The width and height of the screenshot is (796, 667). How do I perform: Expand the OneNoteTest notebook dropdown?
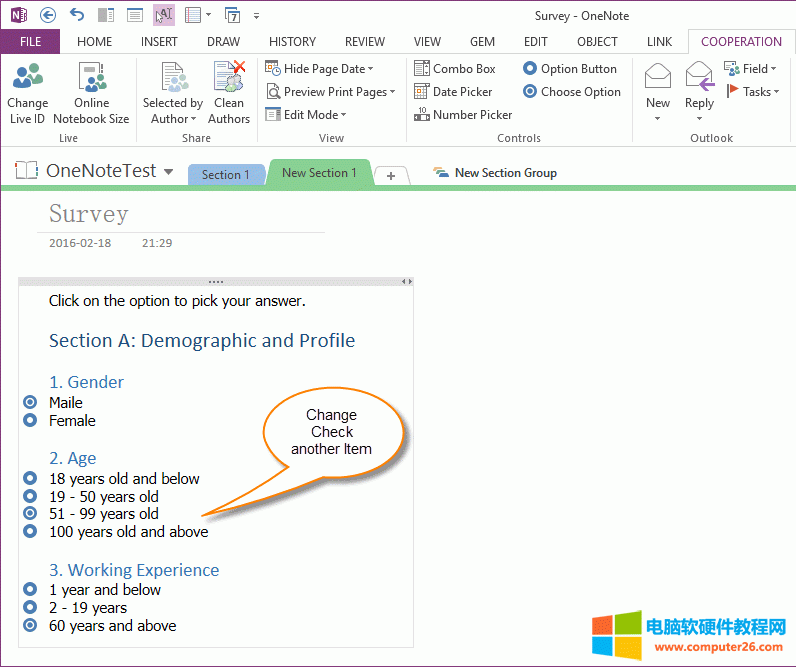pyautogui.click(x=168, y=172)
